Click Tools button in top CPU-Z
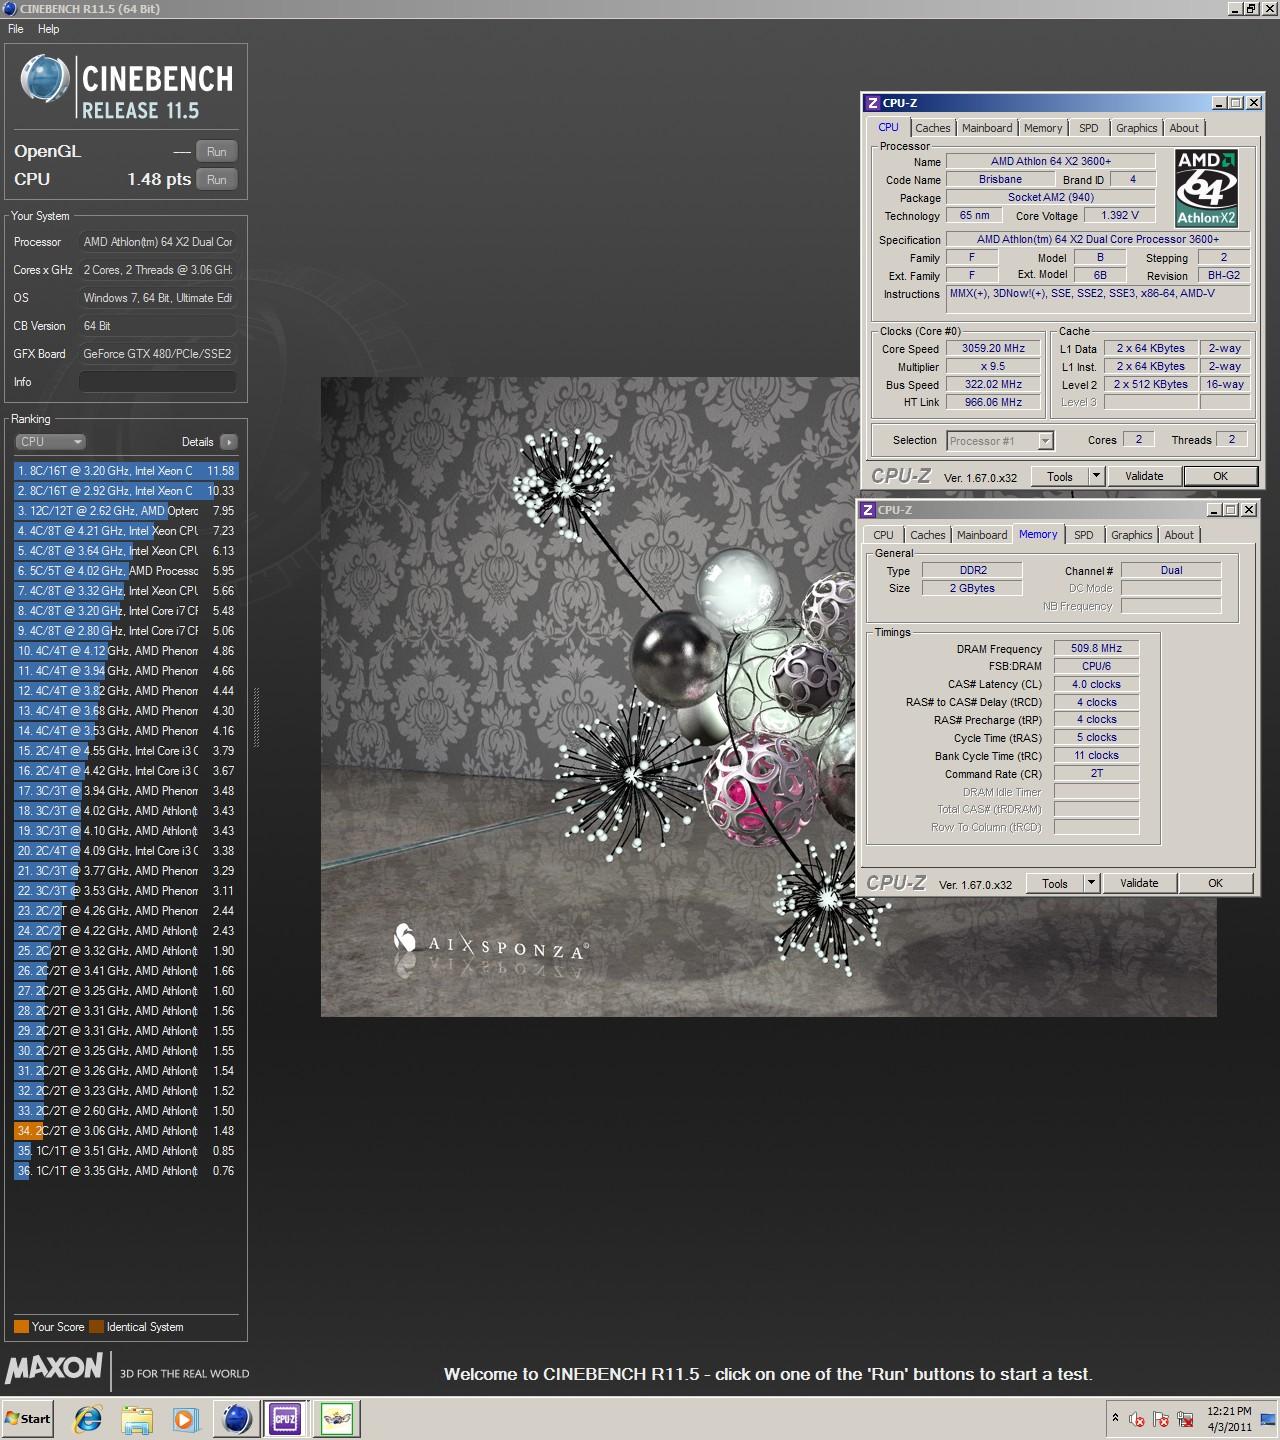The width and height of the screenshot is (1280, 1440). [1060, 477]
